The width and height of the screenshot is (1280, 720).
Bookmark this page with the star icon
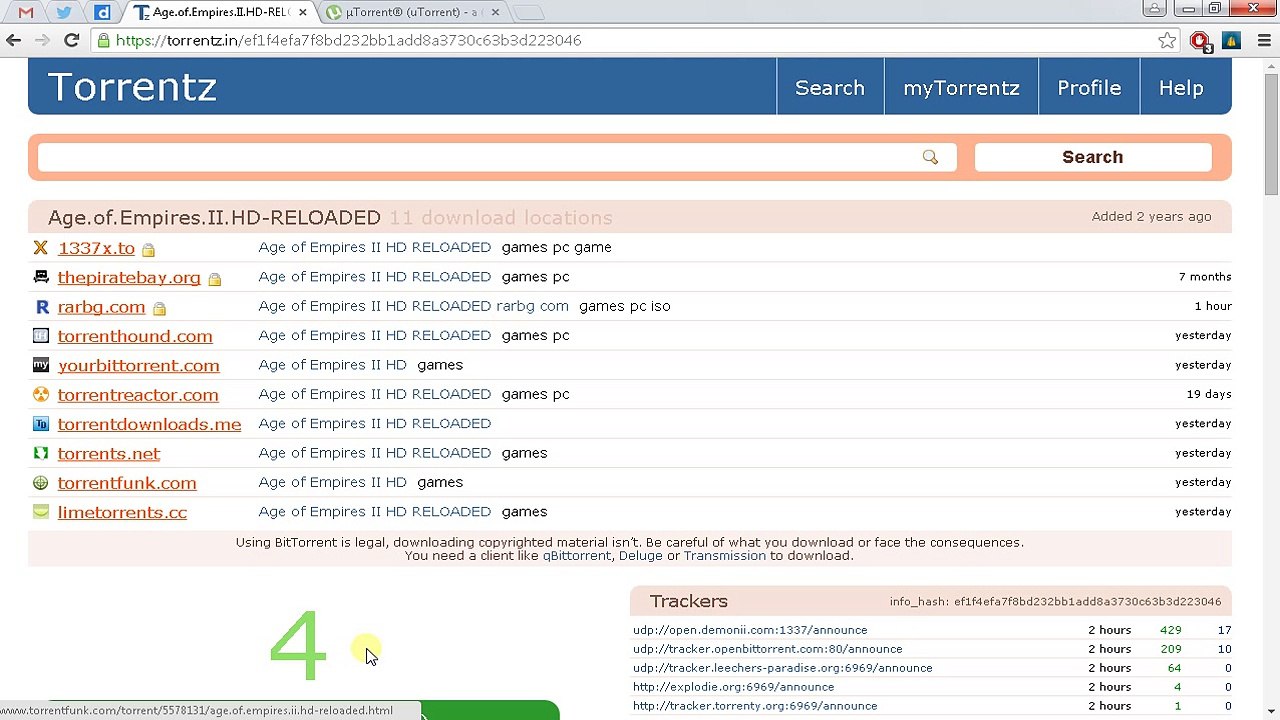tap(1167, 40)
